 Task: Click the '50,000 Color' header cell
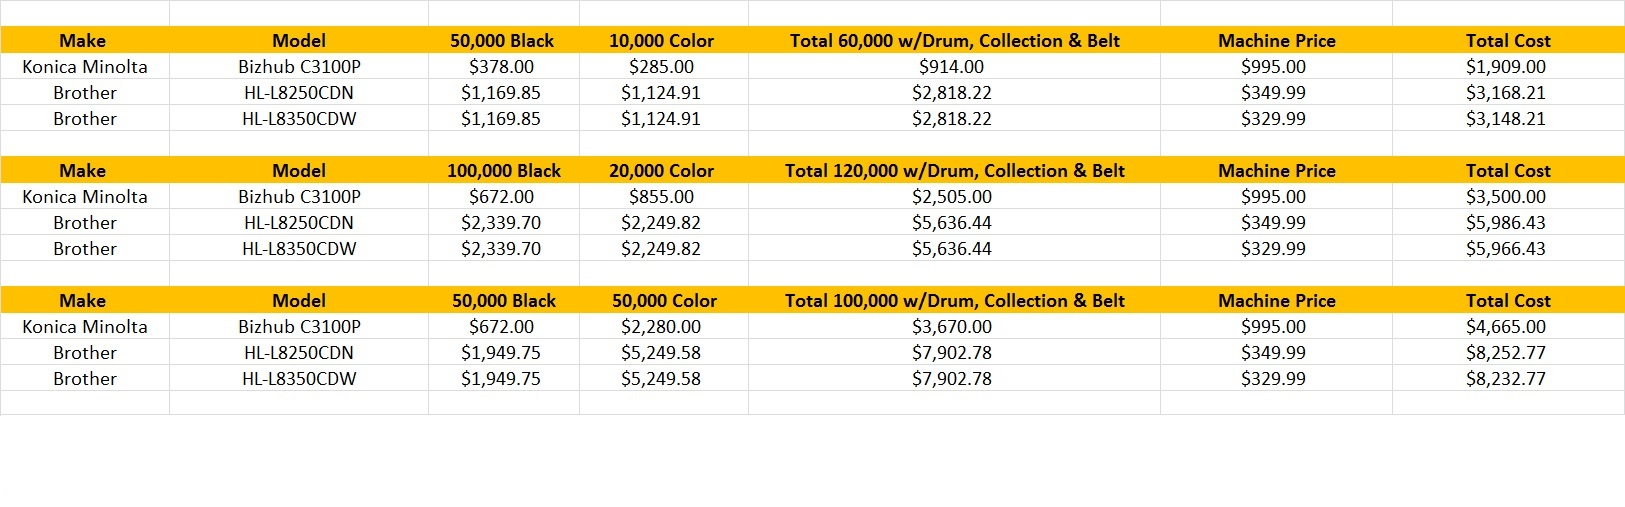coord(664,301)
